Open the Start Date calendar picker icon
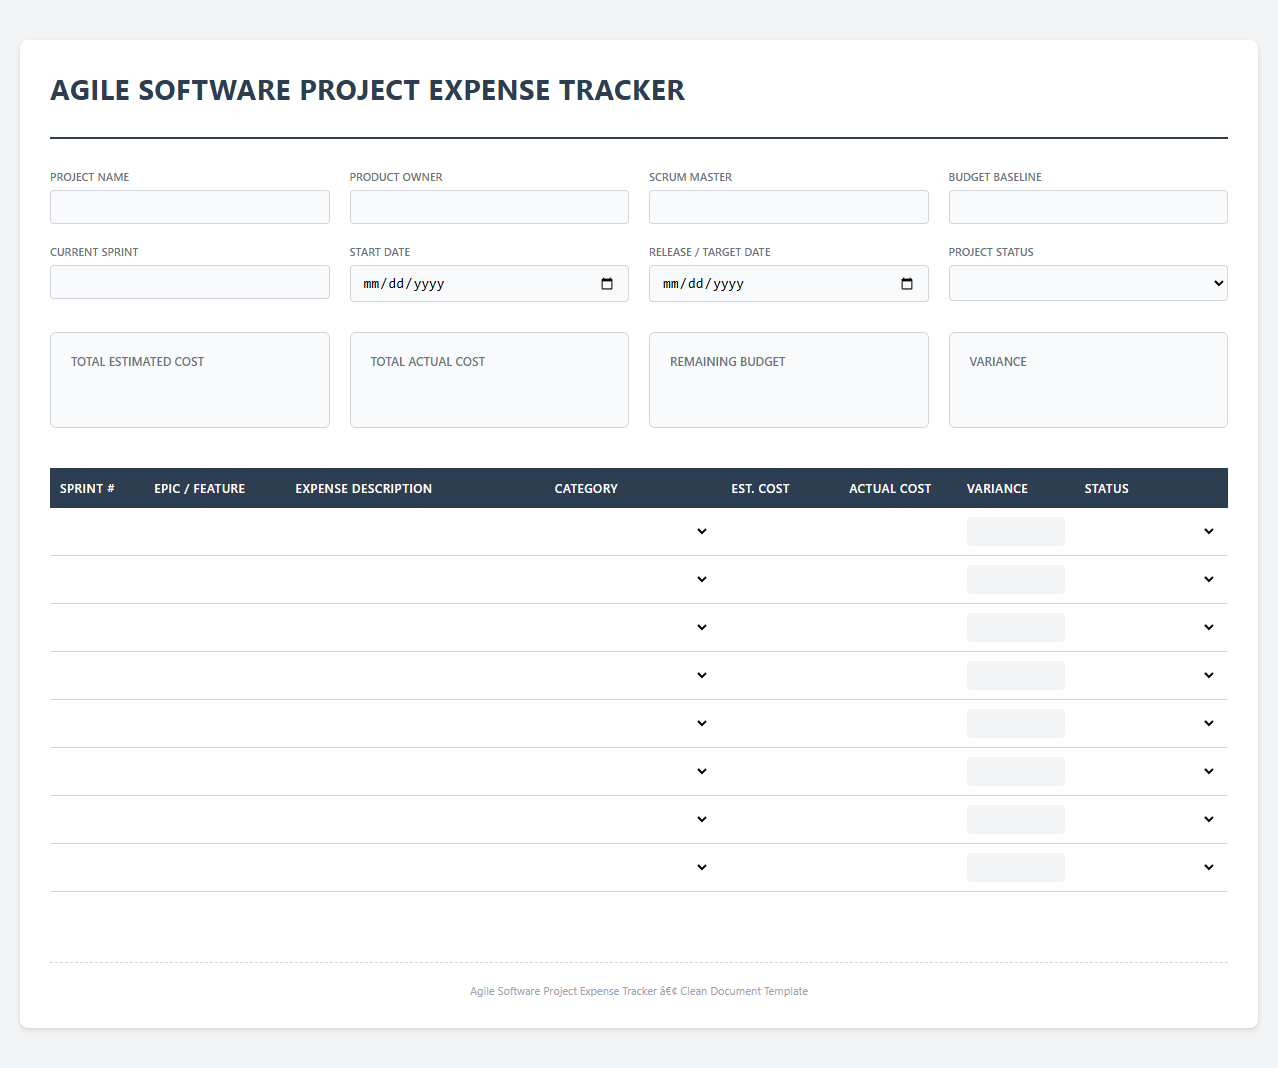 [x=607, y=284]
